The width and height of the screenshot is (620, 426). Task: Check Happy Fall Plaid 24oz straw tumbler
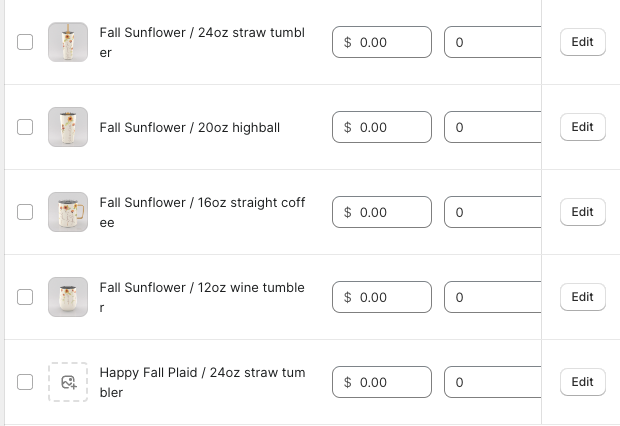pos(25,382)
